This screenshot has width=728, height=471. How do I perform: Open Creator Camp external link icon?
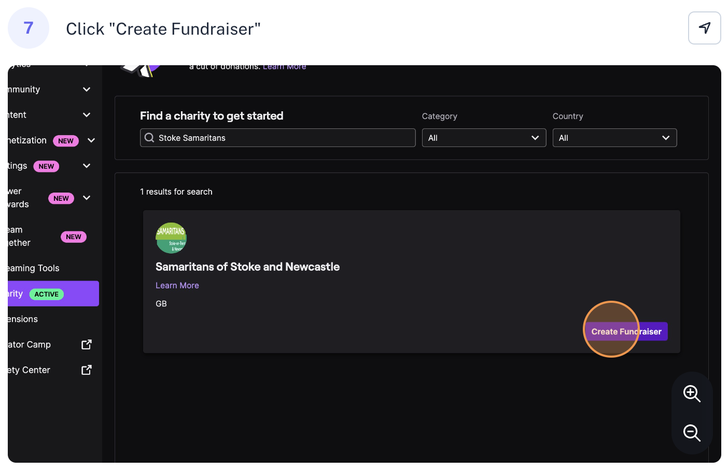[x=86, y=344]
